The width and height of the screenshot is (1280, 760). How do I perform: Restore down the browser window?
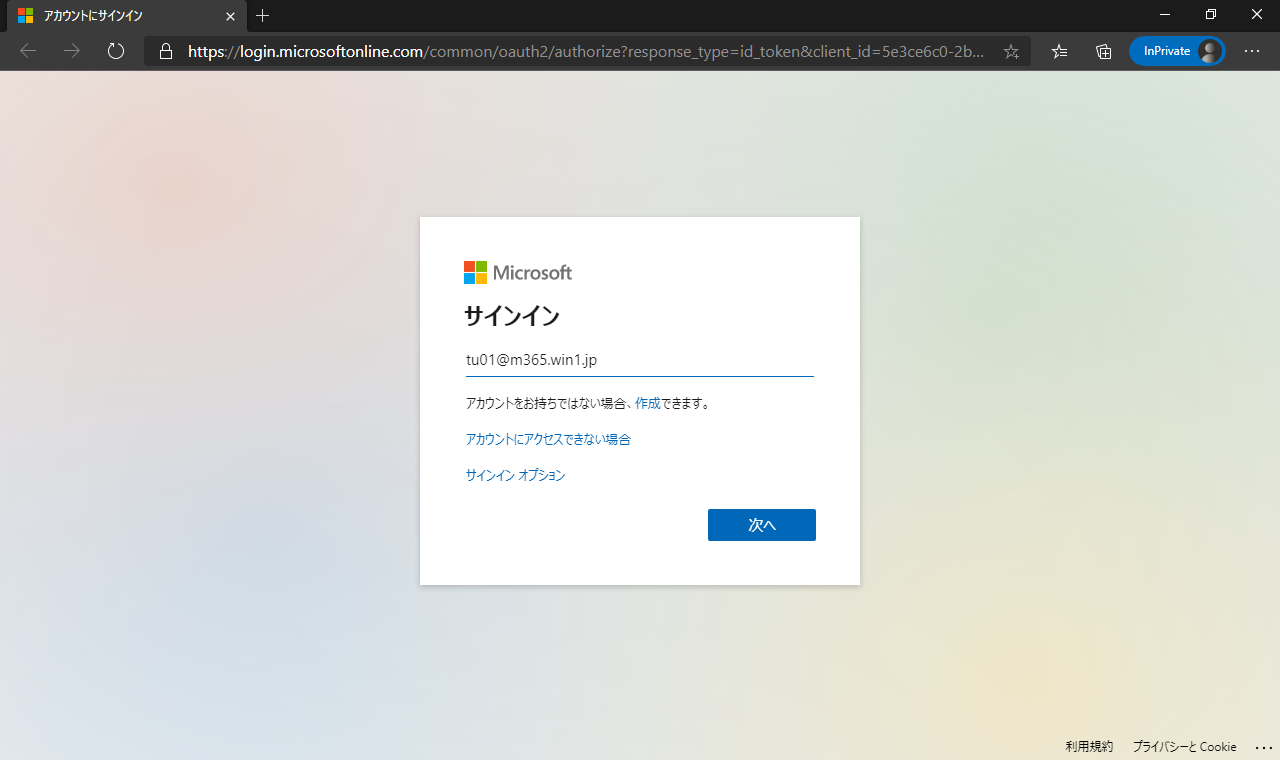click(1211, 15)
